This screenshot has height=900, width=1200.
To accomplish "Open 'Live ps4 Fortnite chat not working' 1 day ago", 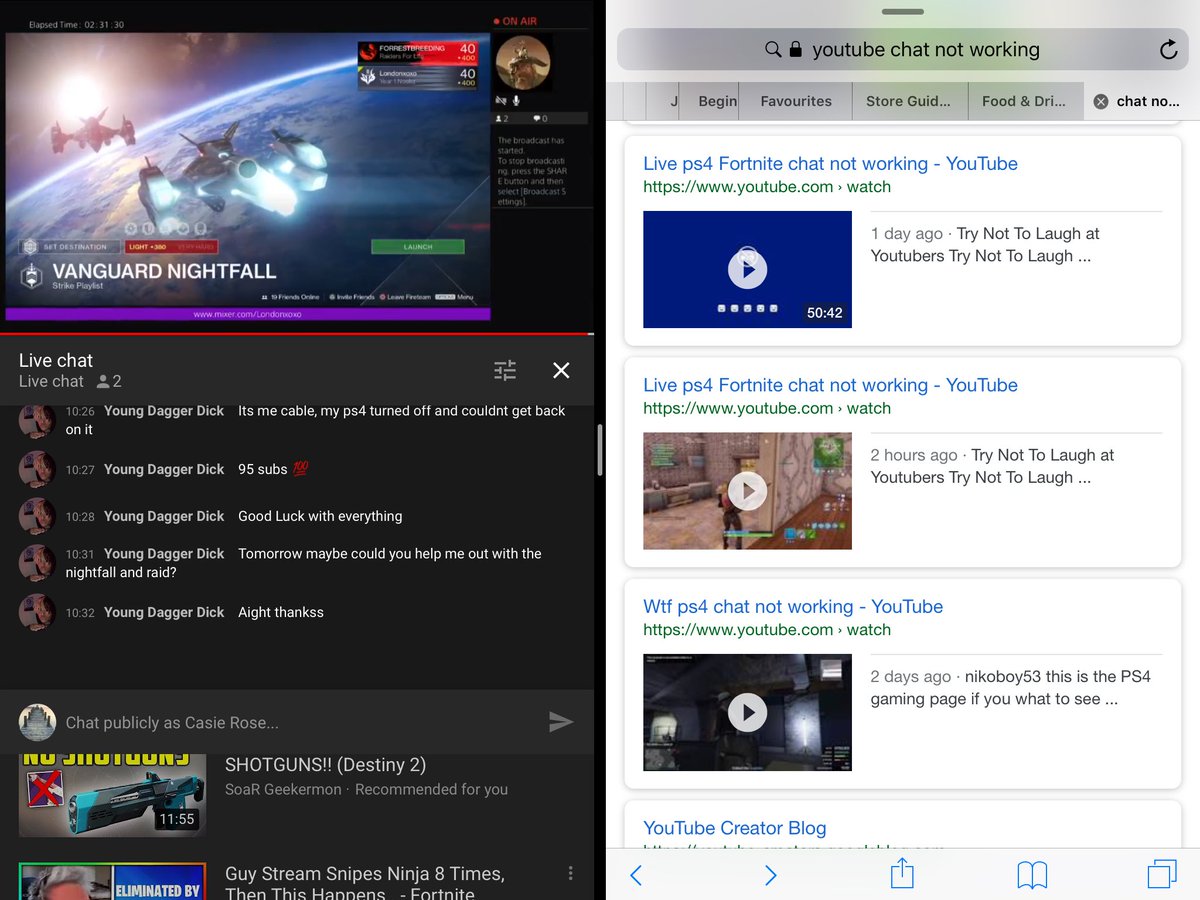I will click(830, 164).
